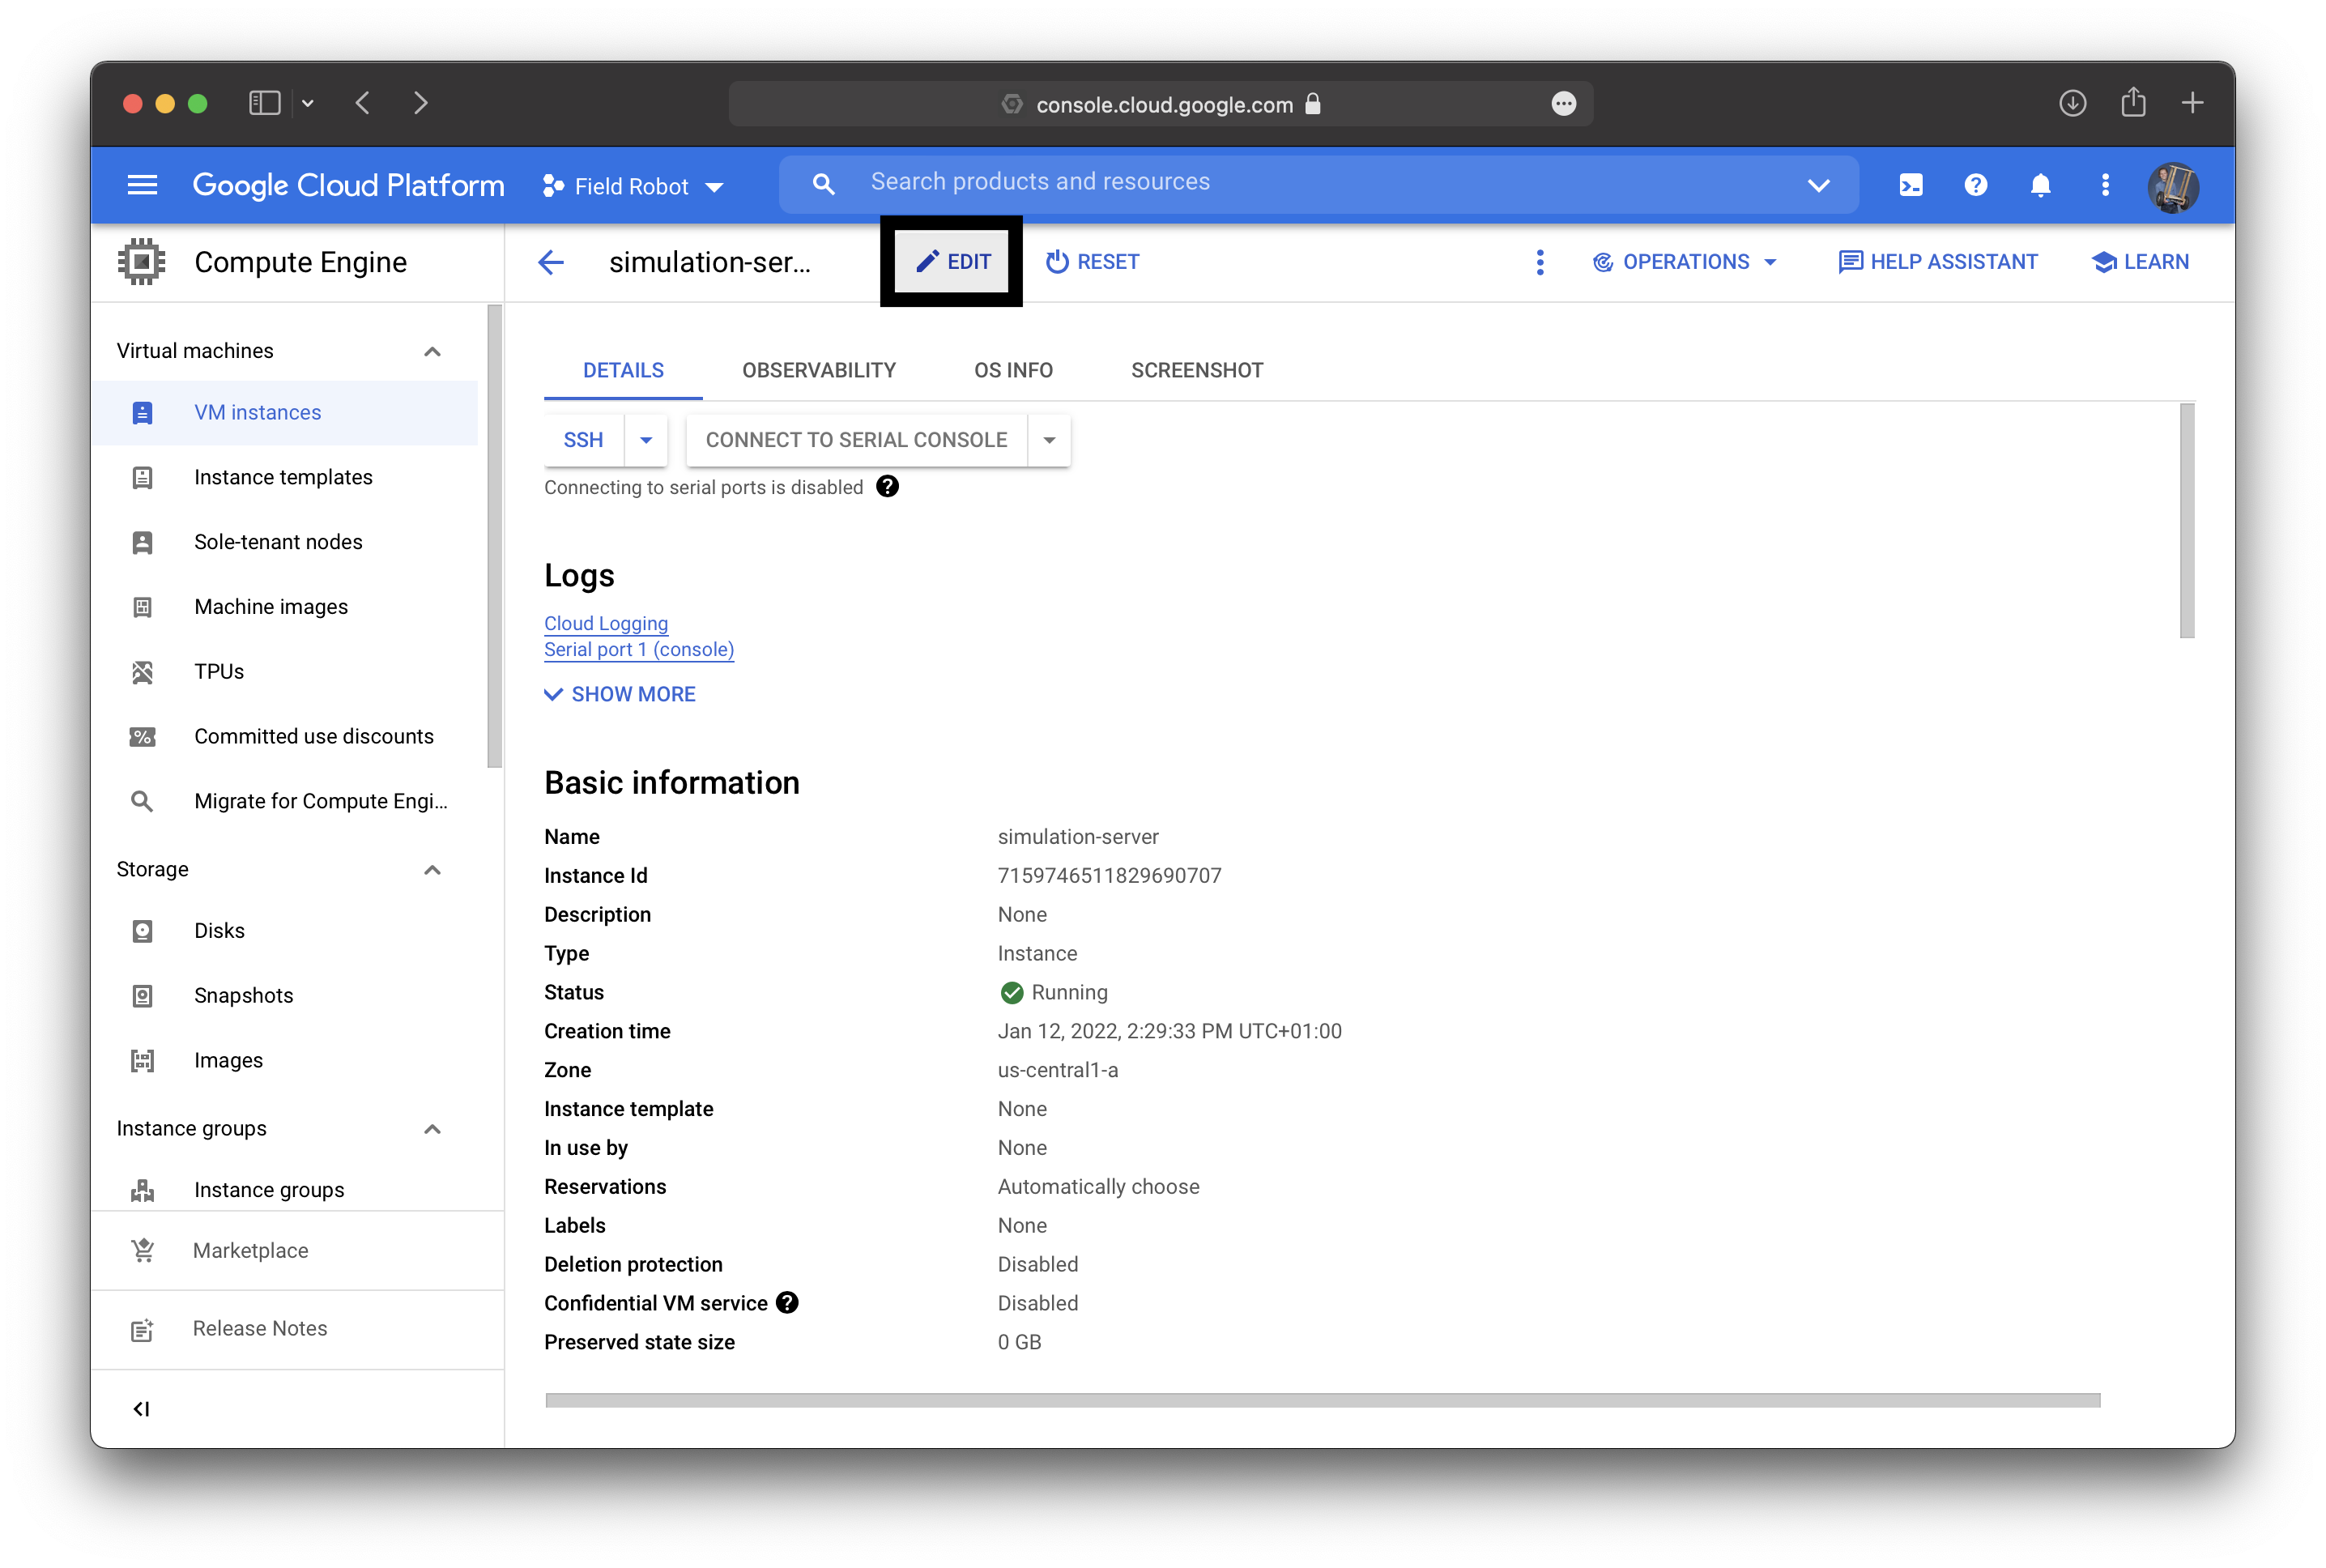Click the SSH button
The width and height of the screenshot is (2326, 1568).
tap(584, 440)
